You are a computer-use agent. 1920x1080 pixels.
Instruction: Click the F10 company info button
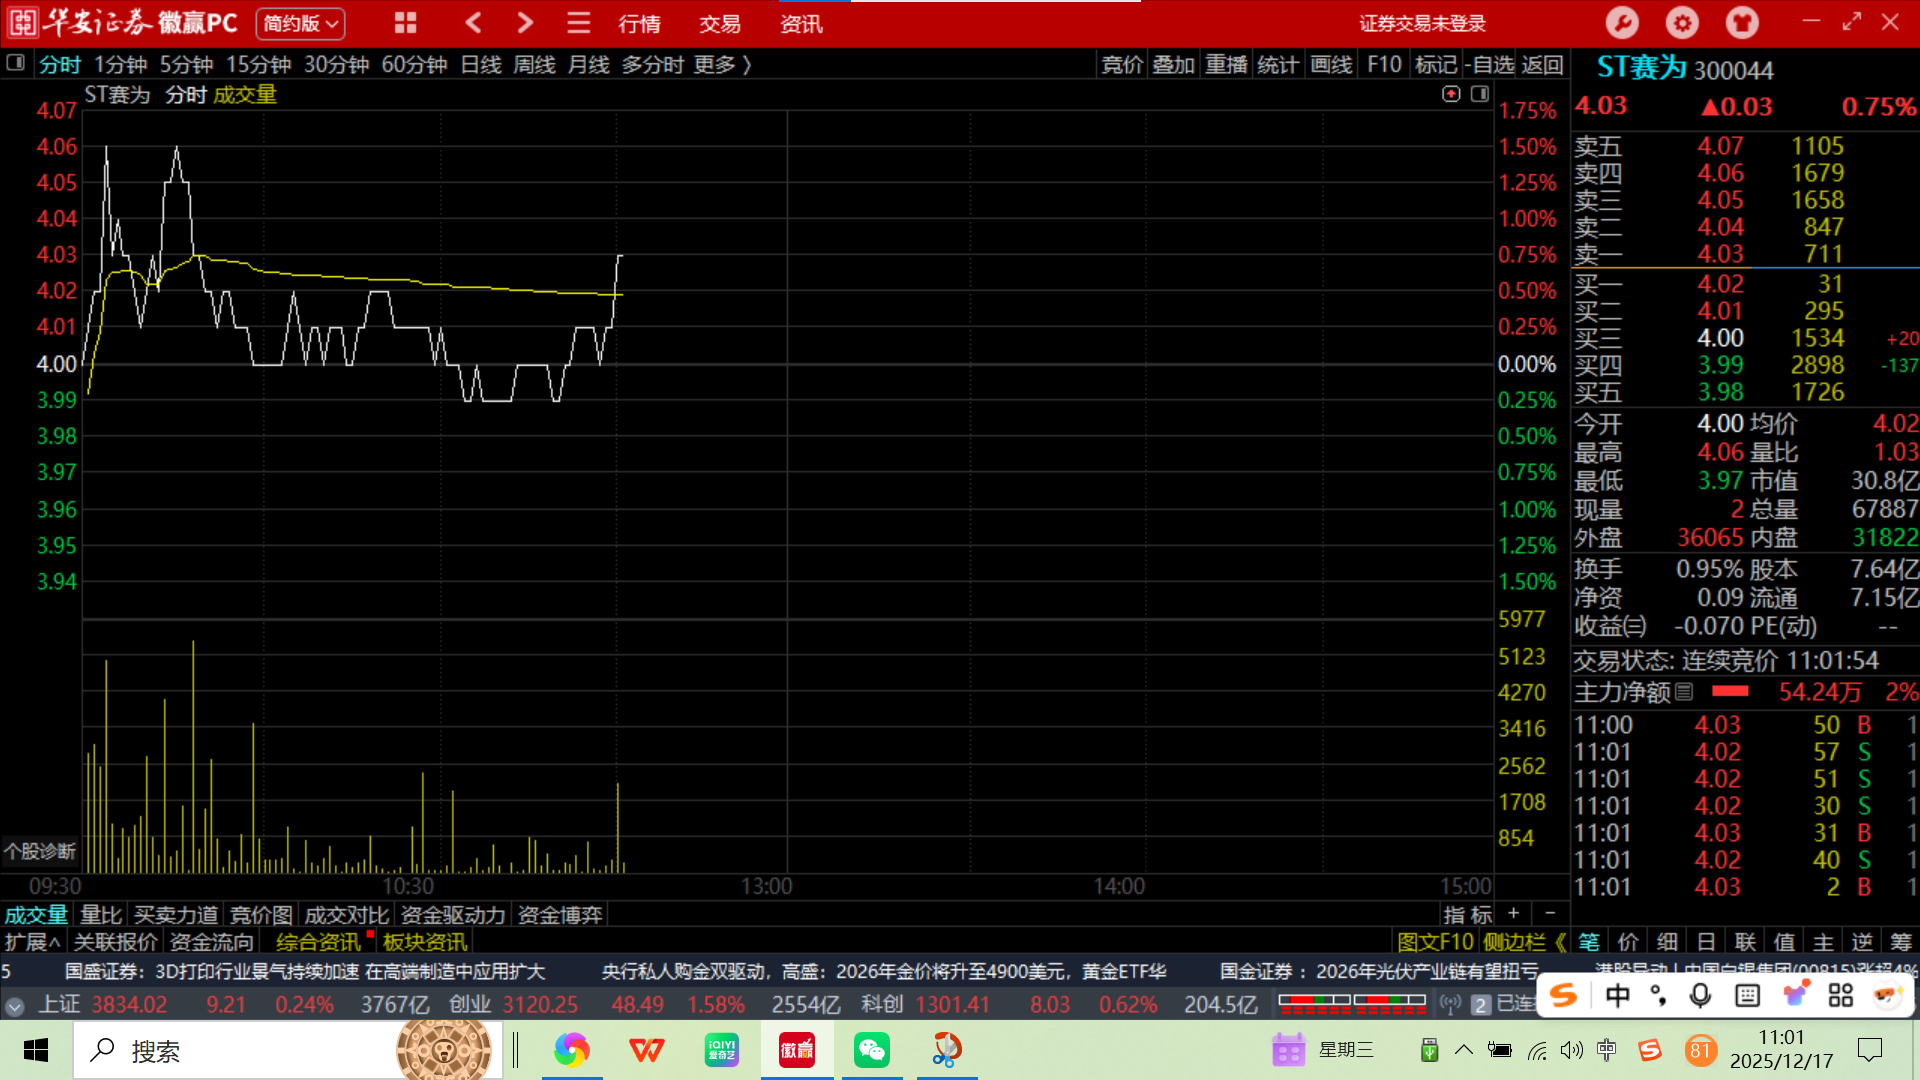click(1384, 65)
